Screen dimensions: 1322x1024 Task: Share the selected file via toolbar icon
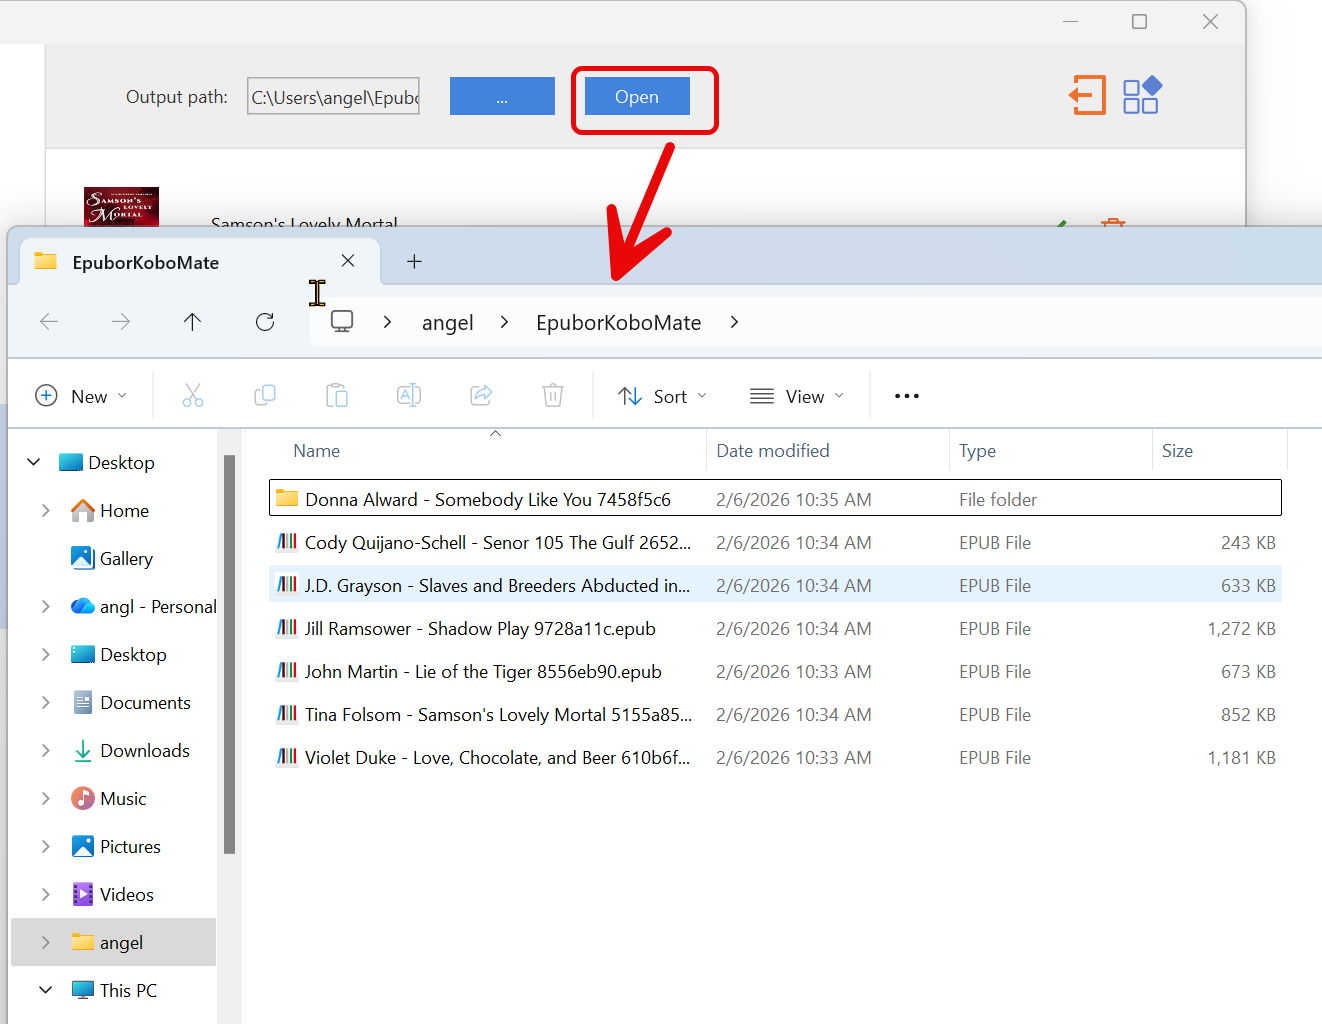click(x=481, y=395)
